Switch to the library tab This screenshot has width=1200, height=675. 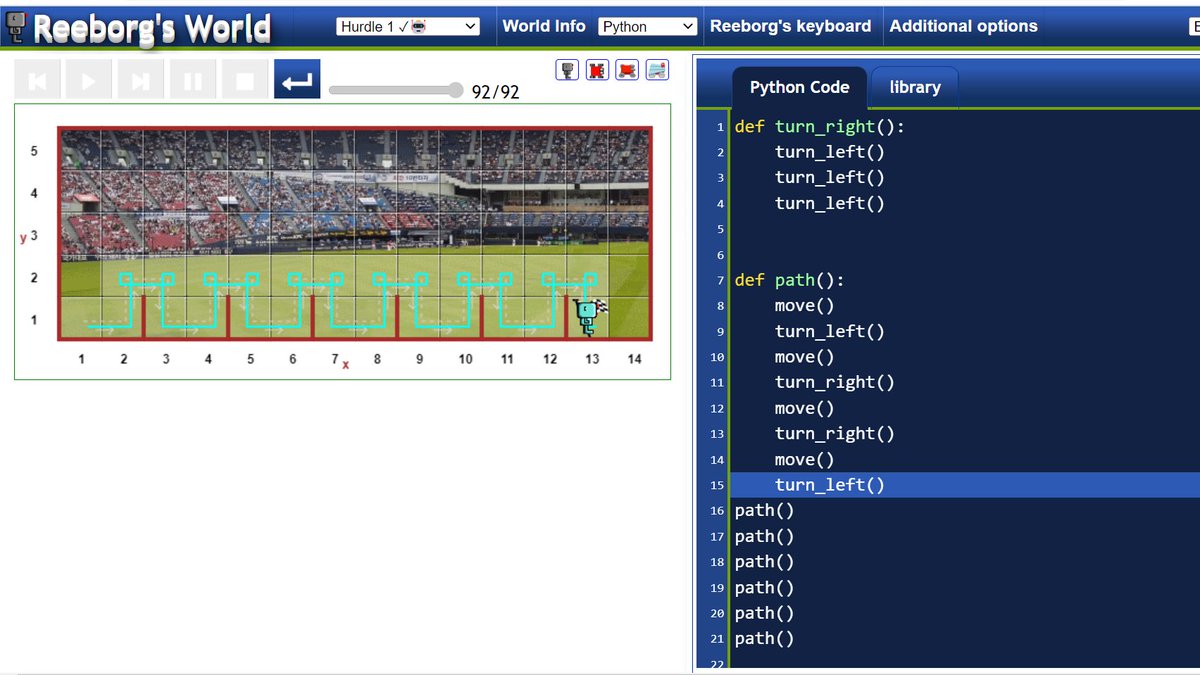tap(915, 87)
